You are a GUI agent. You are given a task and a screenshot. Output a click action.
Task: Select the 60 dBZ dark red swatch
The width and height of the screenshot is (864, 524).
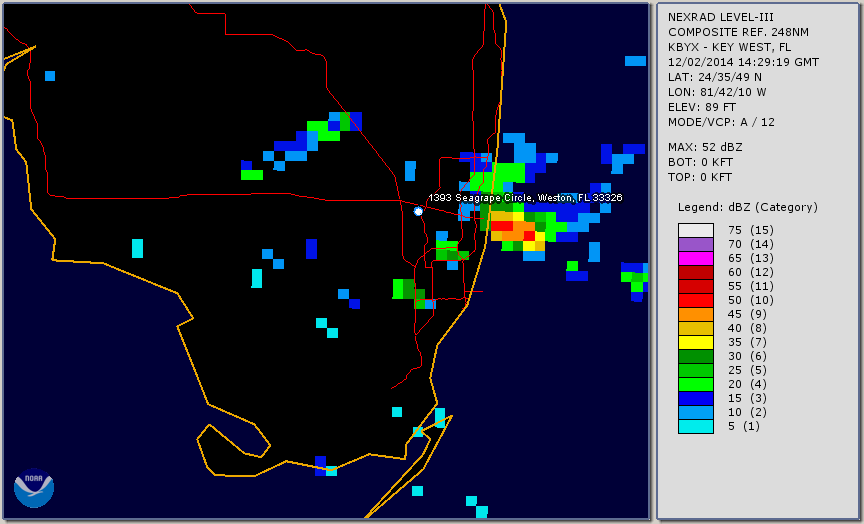click(x=696, y=272)
